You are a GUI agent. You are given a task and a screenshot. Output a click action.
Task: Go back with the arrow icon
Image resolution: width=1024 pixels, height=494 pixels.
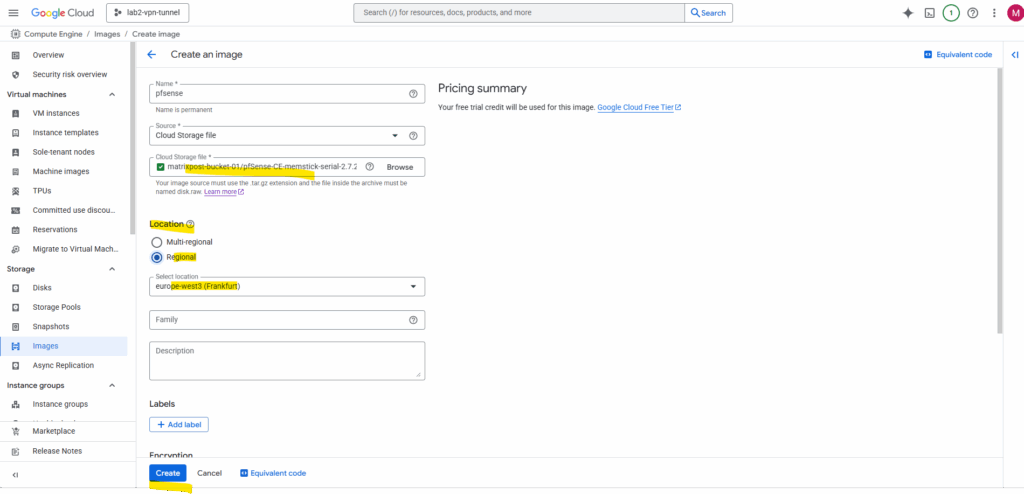[x=152, y=54]
